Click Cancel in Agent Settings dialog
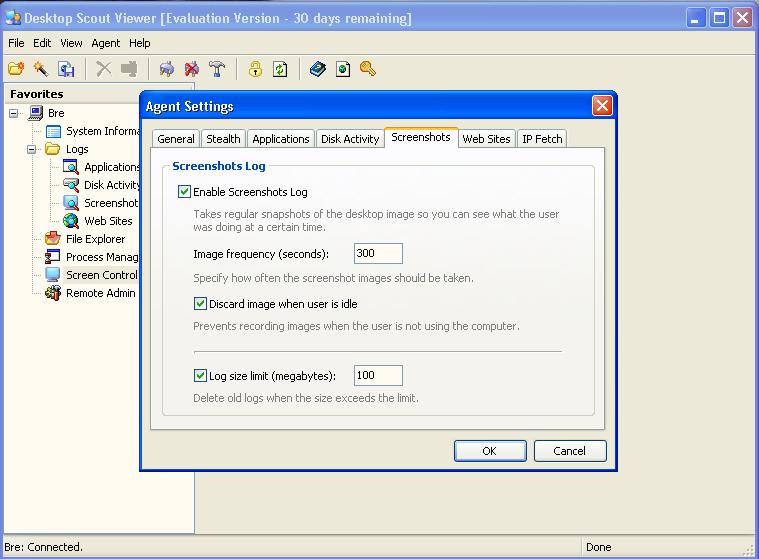The height and width of the screenshot is (559, 759). click(x=570, y=451)
